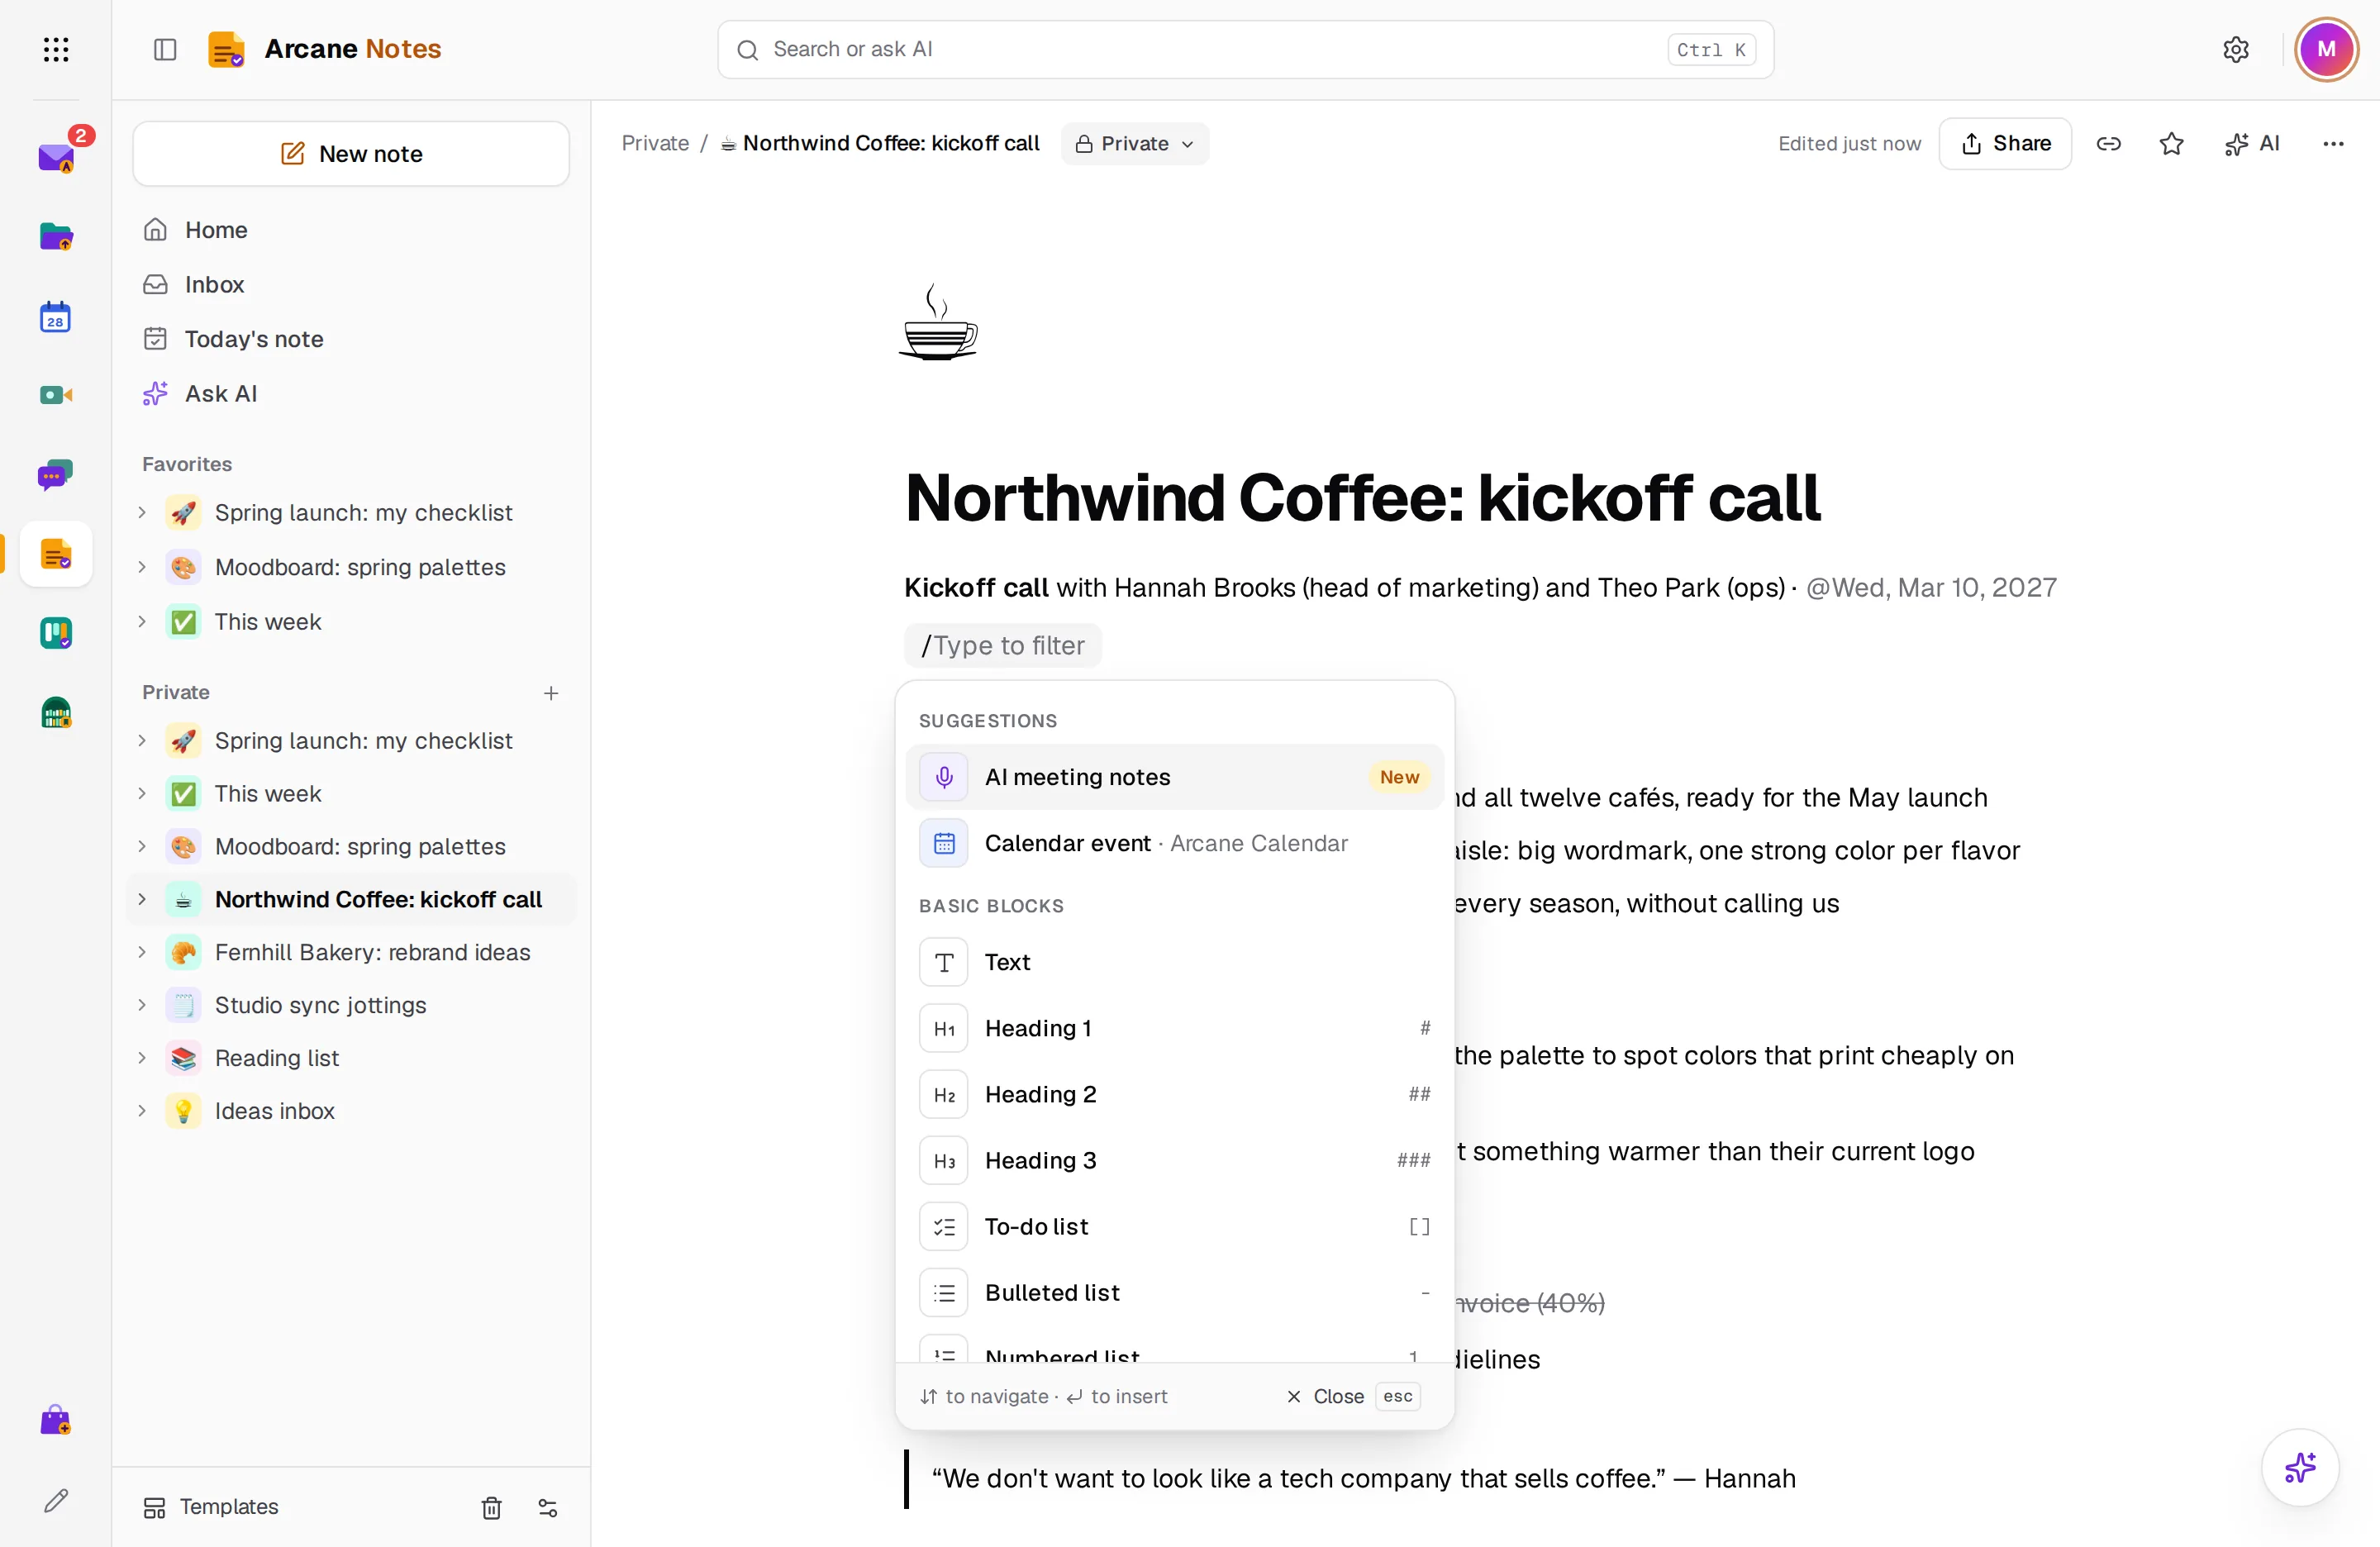Open the user avatar M

click(2326, 49)
